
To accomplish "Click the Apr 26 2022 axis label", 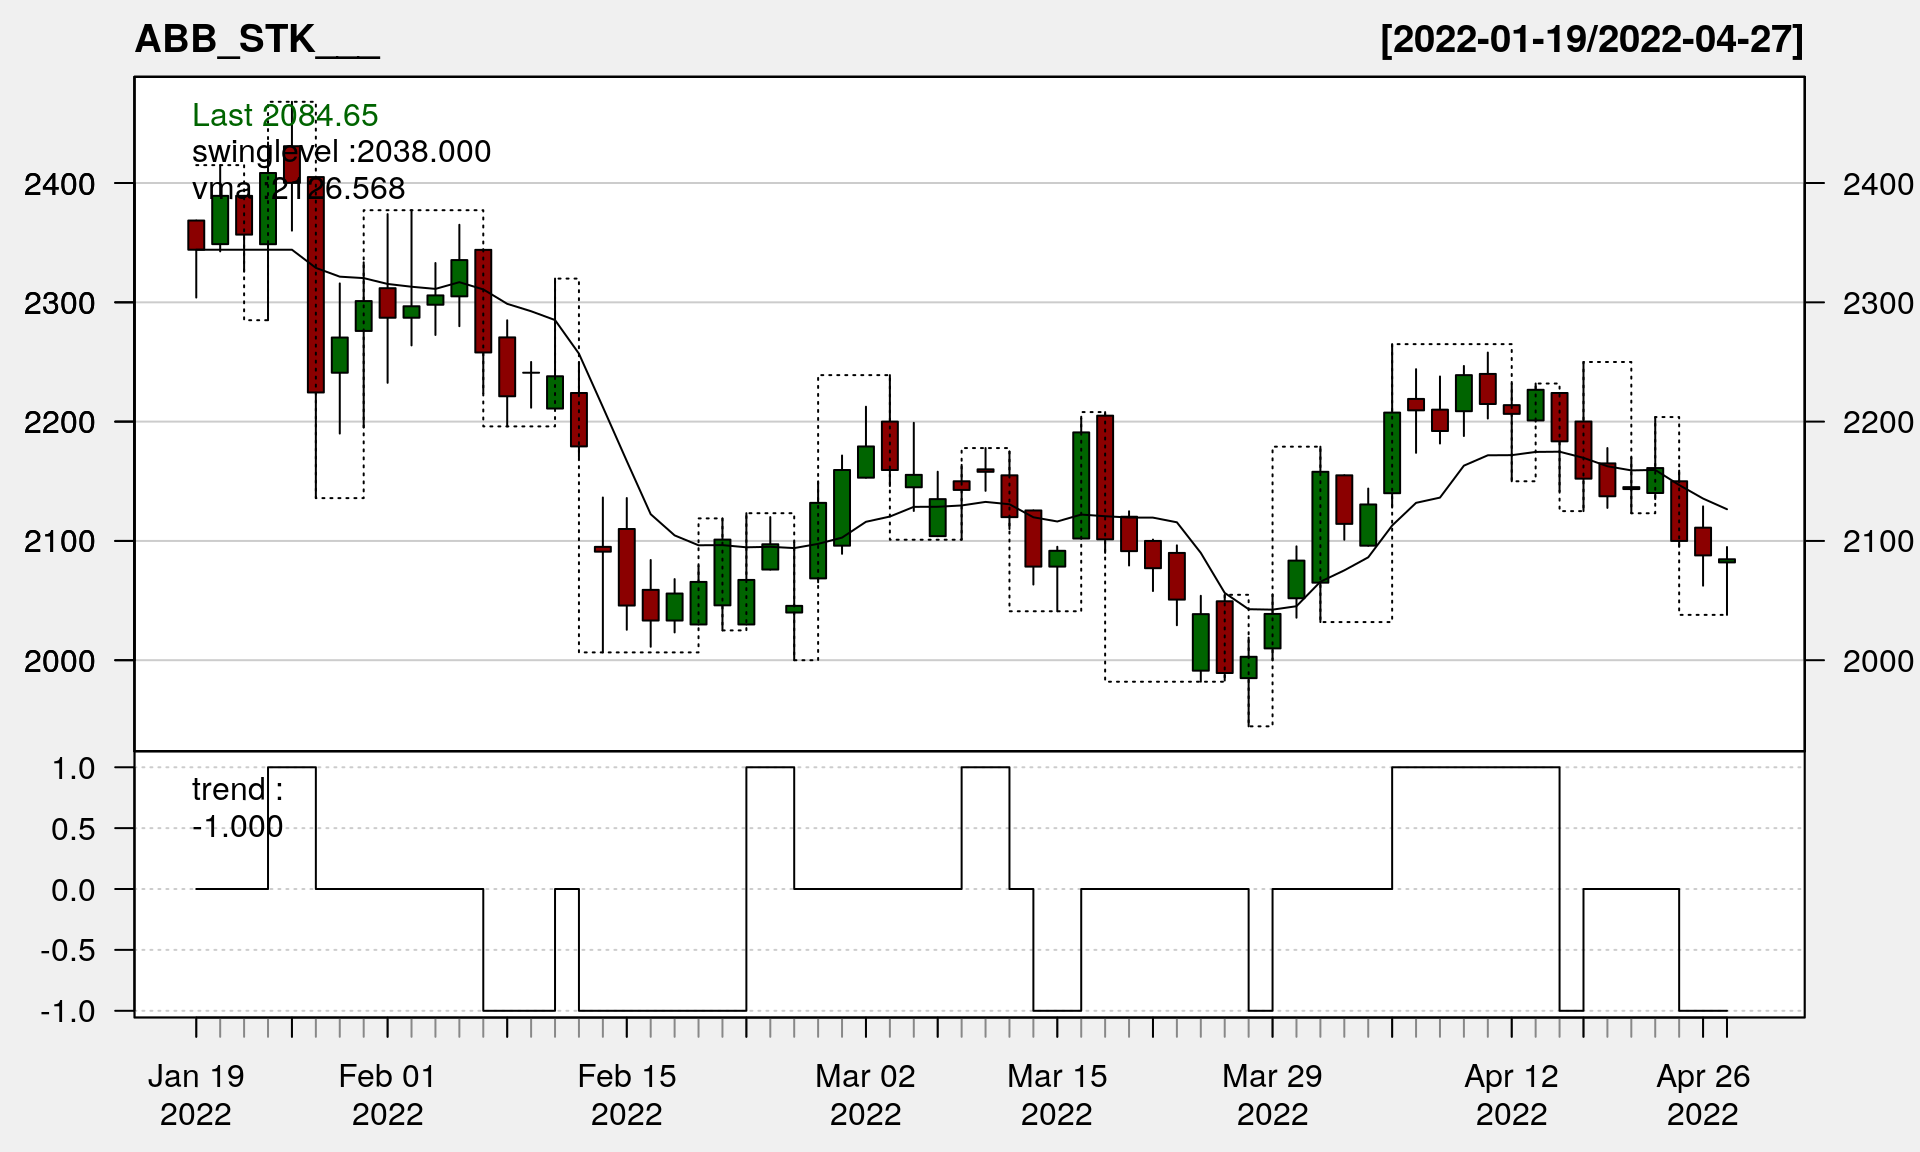I will pos(1702,1094).
